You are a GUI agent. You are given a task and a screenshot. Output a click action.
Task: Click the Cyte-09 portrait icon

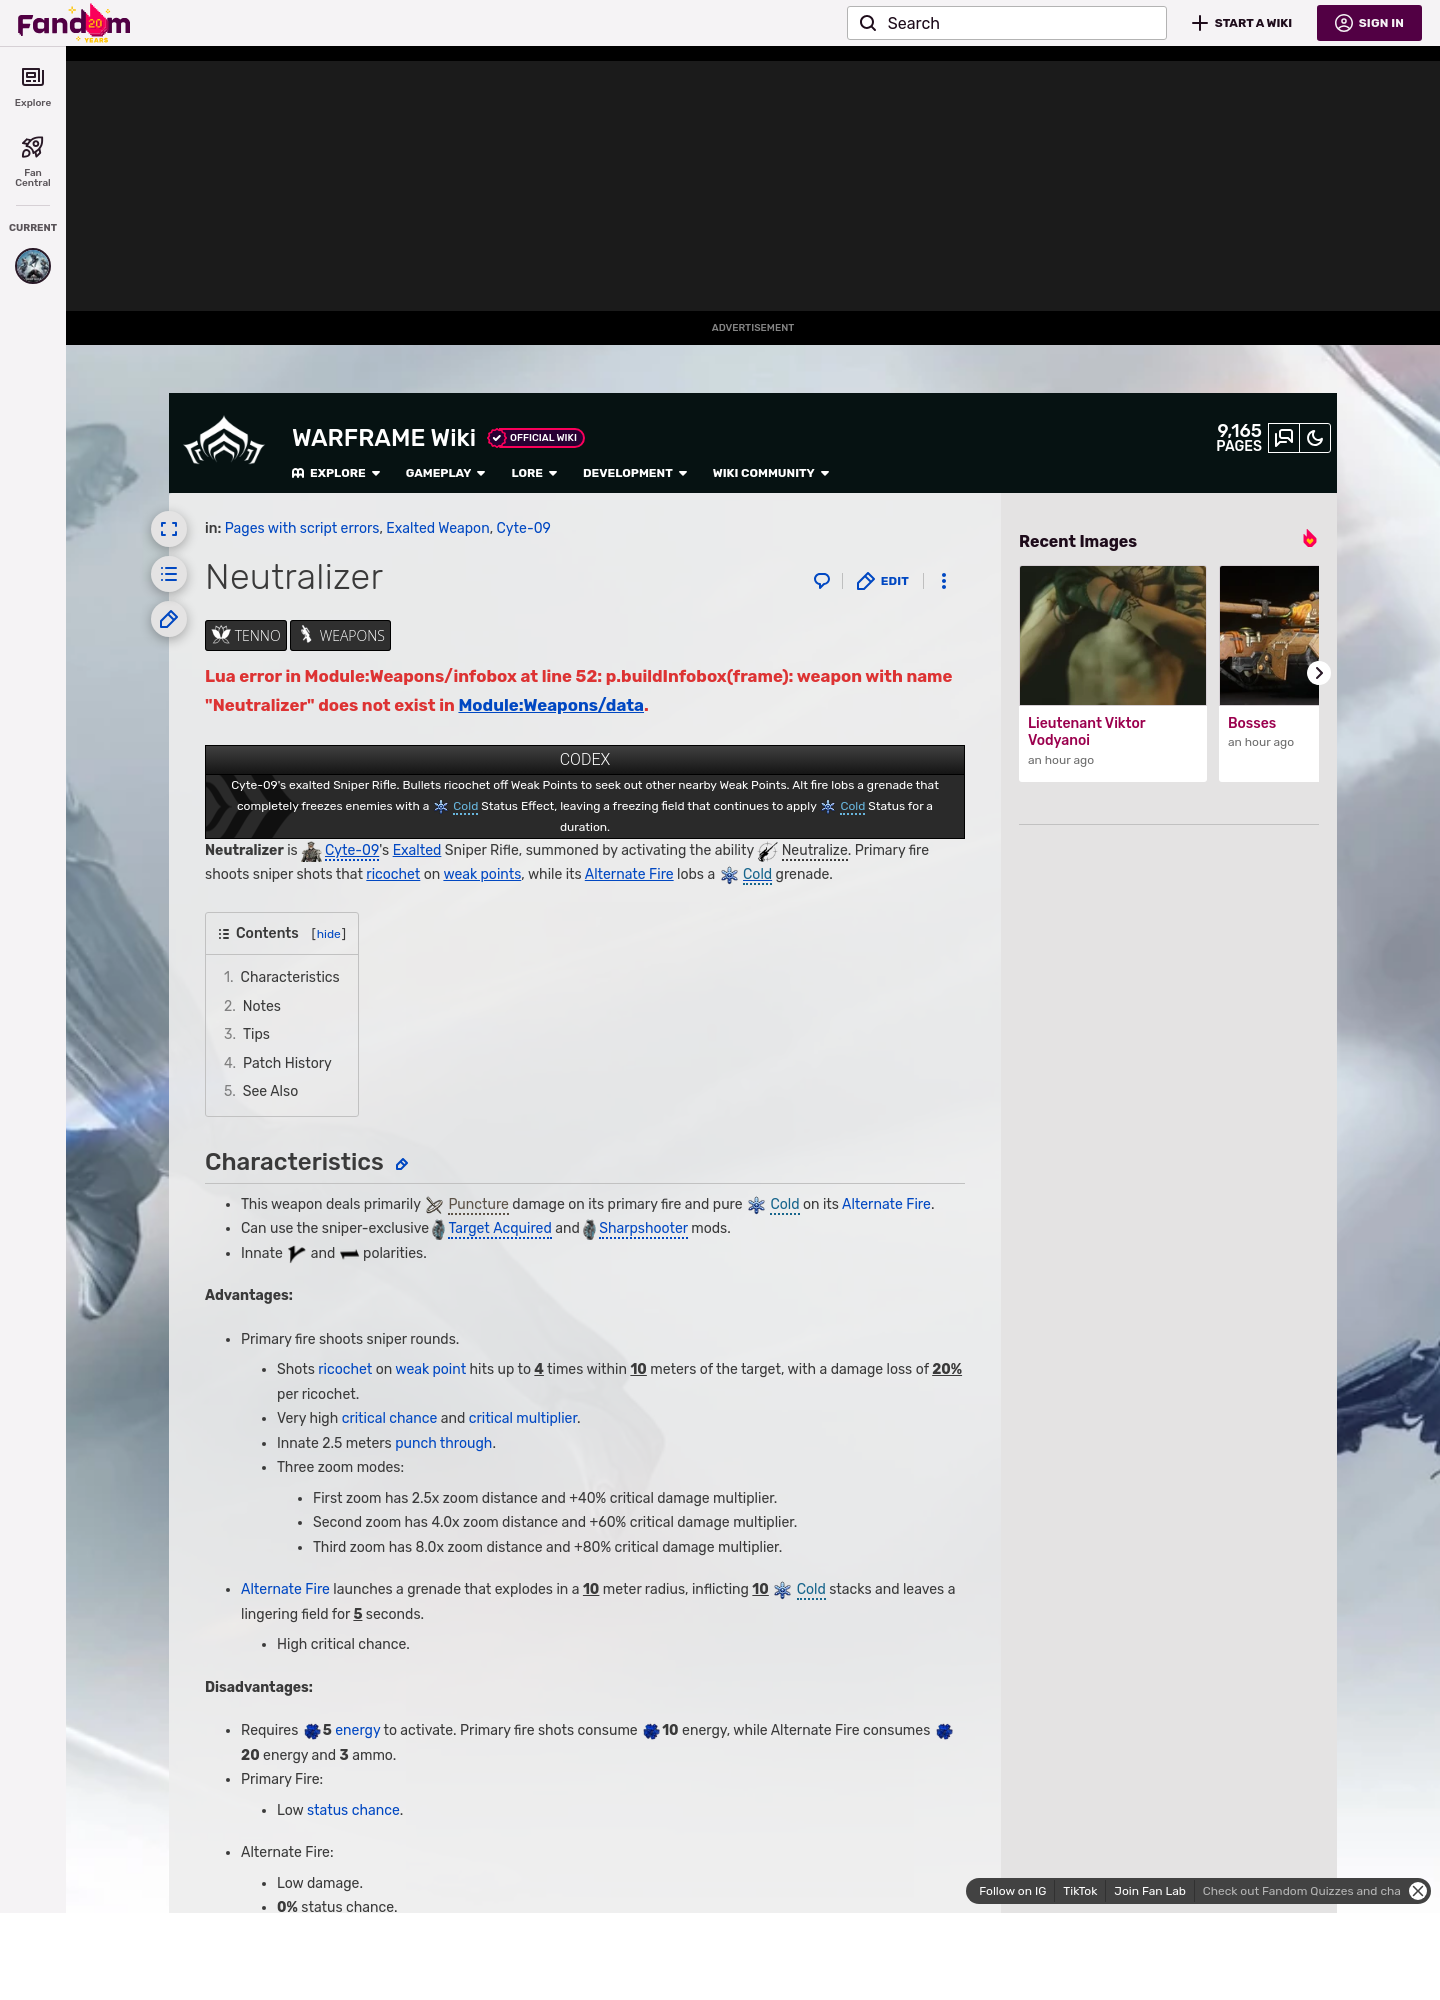point(311,851)
